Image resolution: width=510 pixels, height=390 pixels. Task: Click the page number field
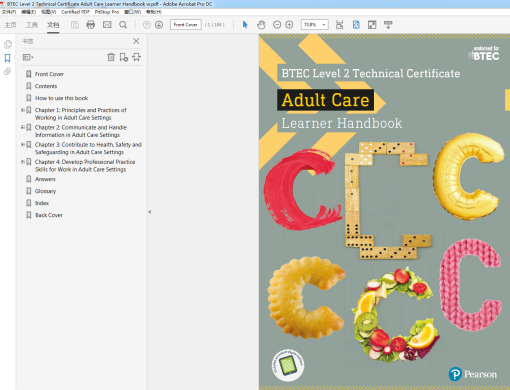(x=186, y=25)
